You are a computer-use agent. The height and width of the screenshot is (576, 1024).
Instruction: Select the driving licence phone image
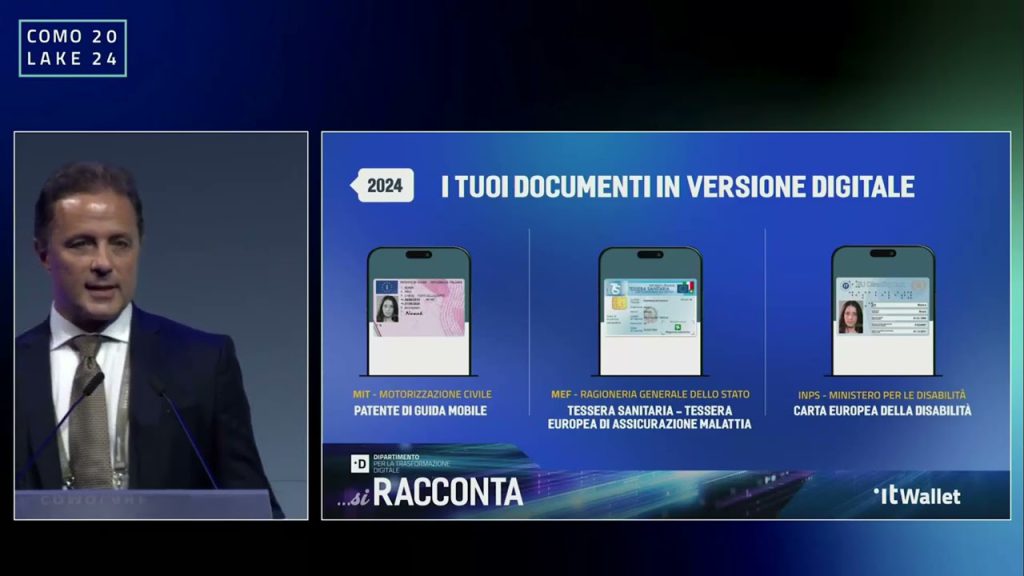419,312
